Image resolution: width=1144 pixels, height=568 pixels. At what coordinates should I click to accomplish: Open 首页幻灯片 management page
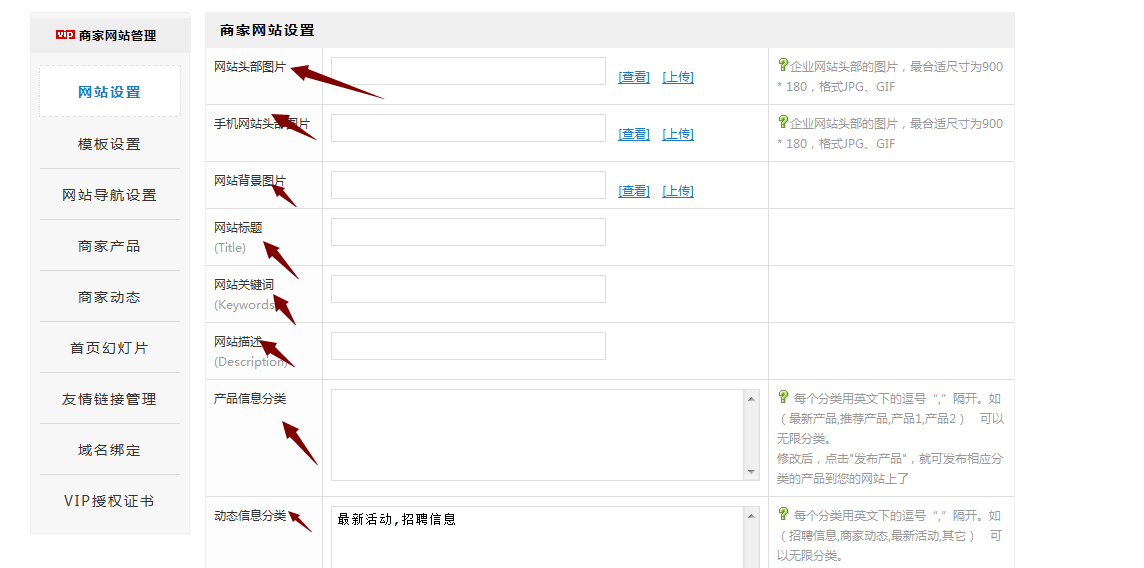pyautogui.click(x=110, y=348)
